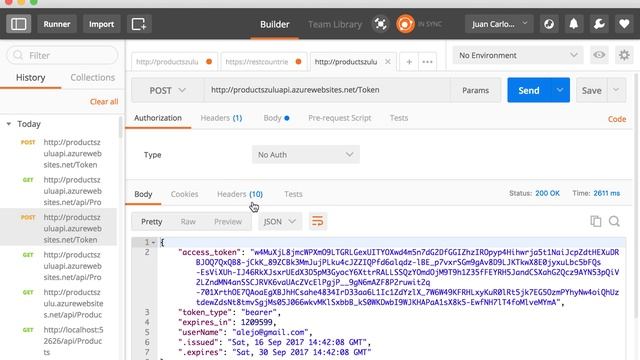640x360 pixels.
Task: Click the orange sync status icon
Action: pos(405,24)
